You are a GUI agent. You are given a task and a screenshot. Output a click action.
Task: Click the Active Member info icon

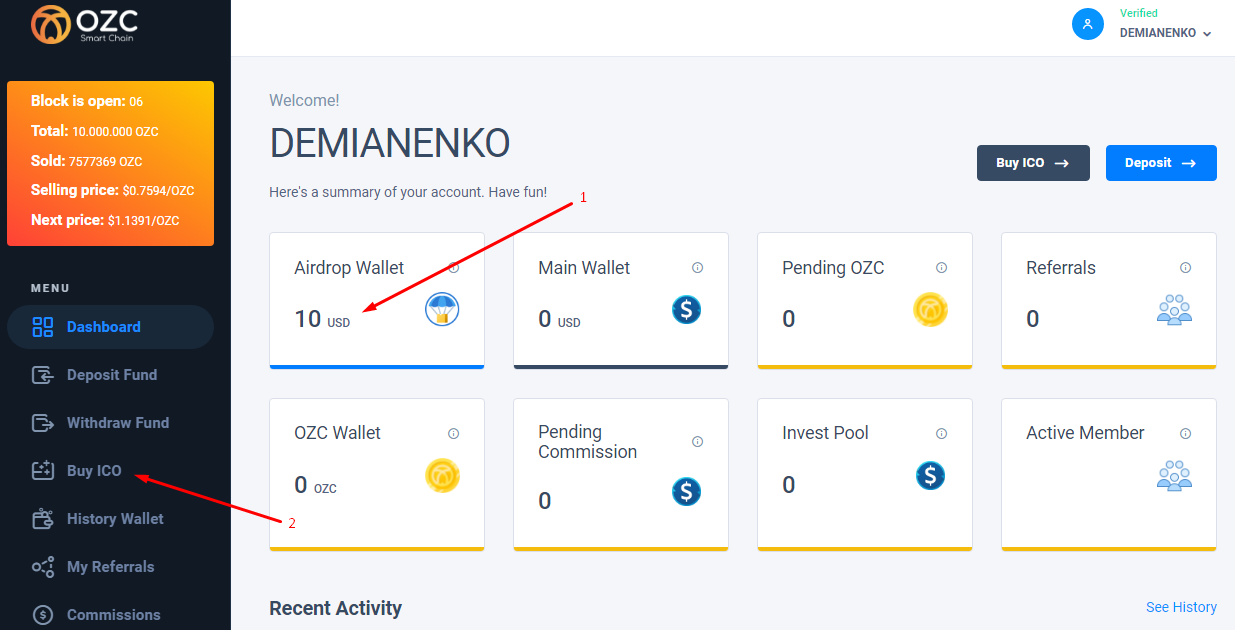1185,434
